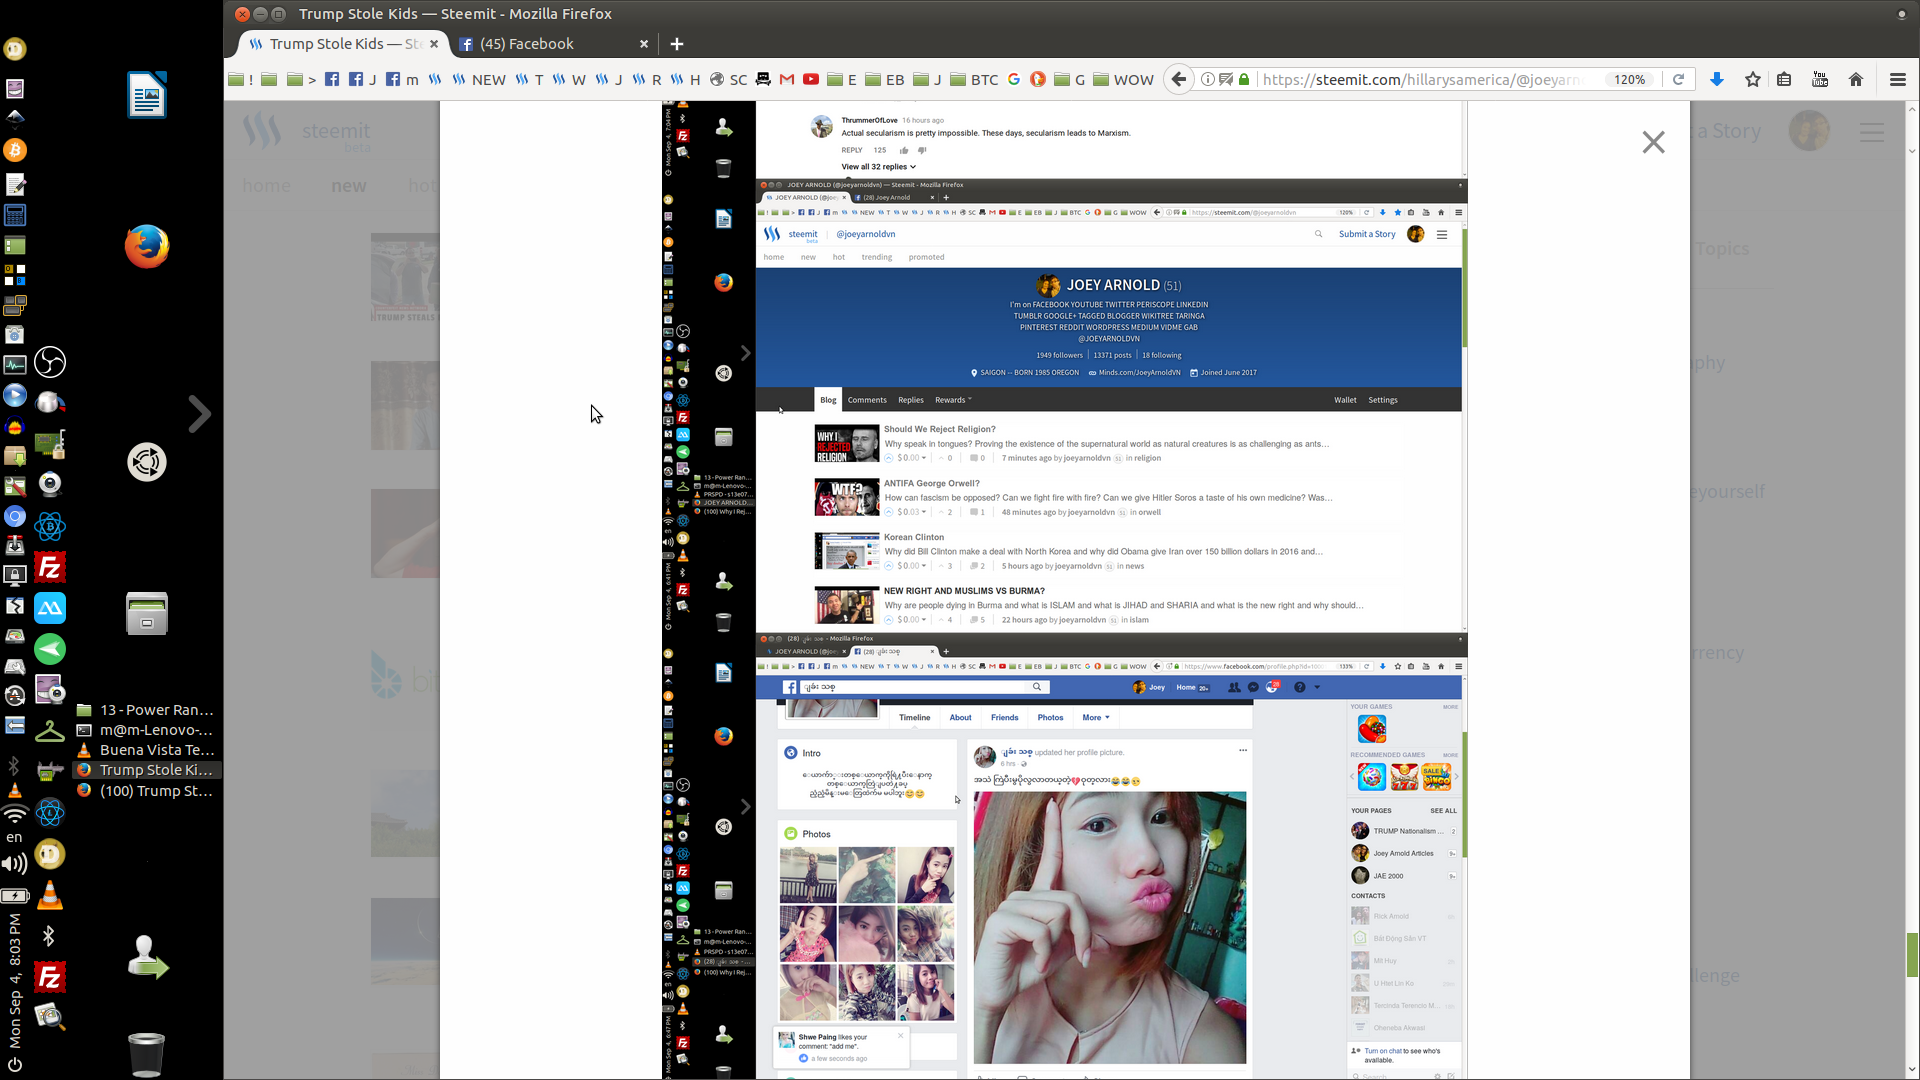Open the Steemit H bookmark
1920x1080 pixels.
(x=686, y=80)
